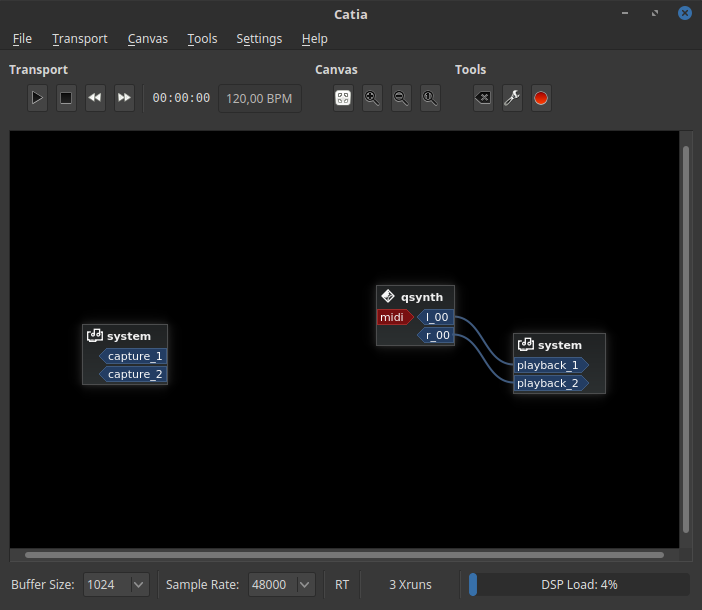
Task: Zoom in on the canvas
Action: 372,98
